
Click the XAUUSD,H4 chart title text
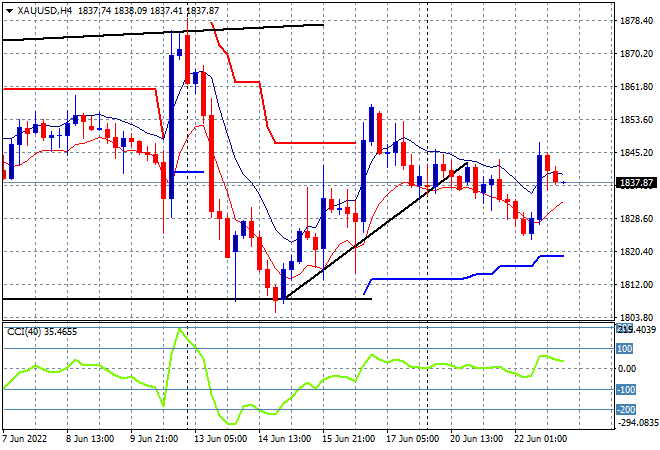tap(45, 11)
